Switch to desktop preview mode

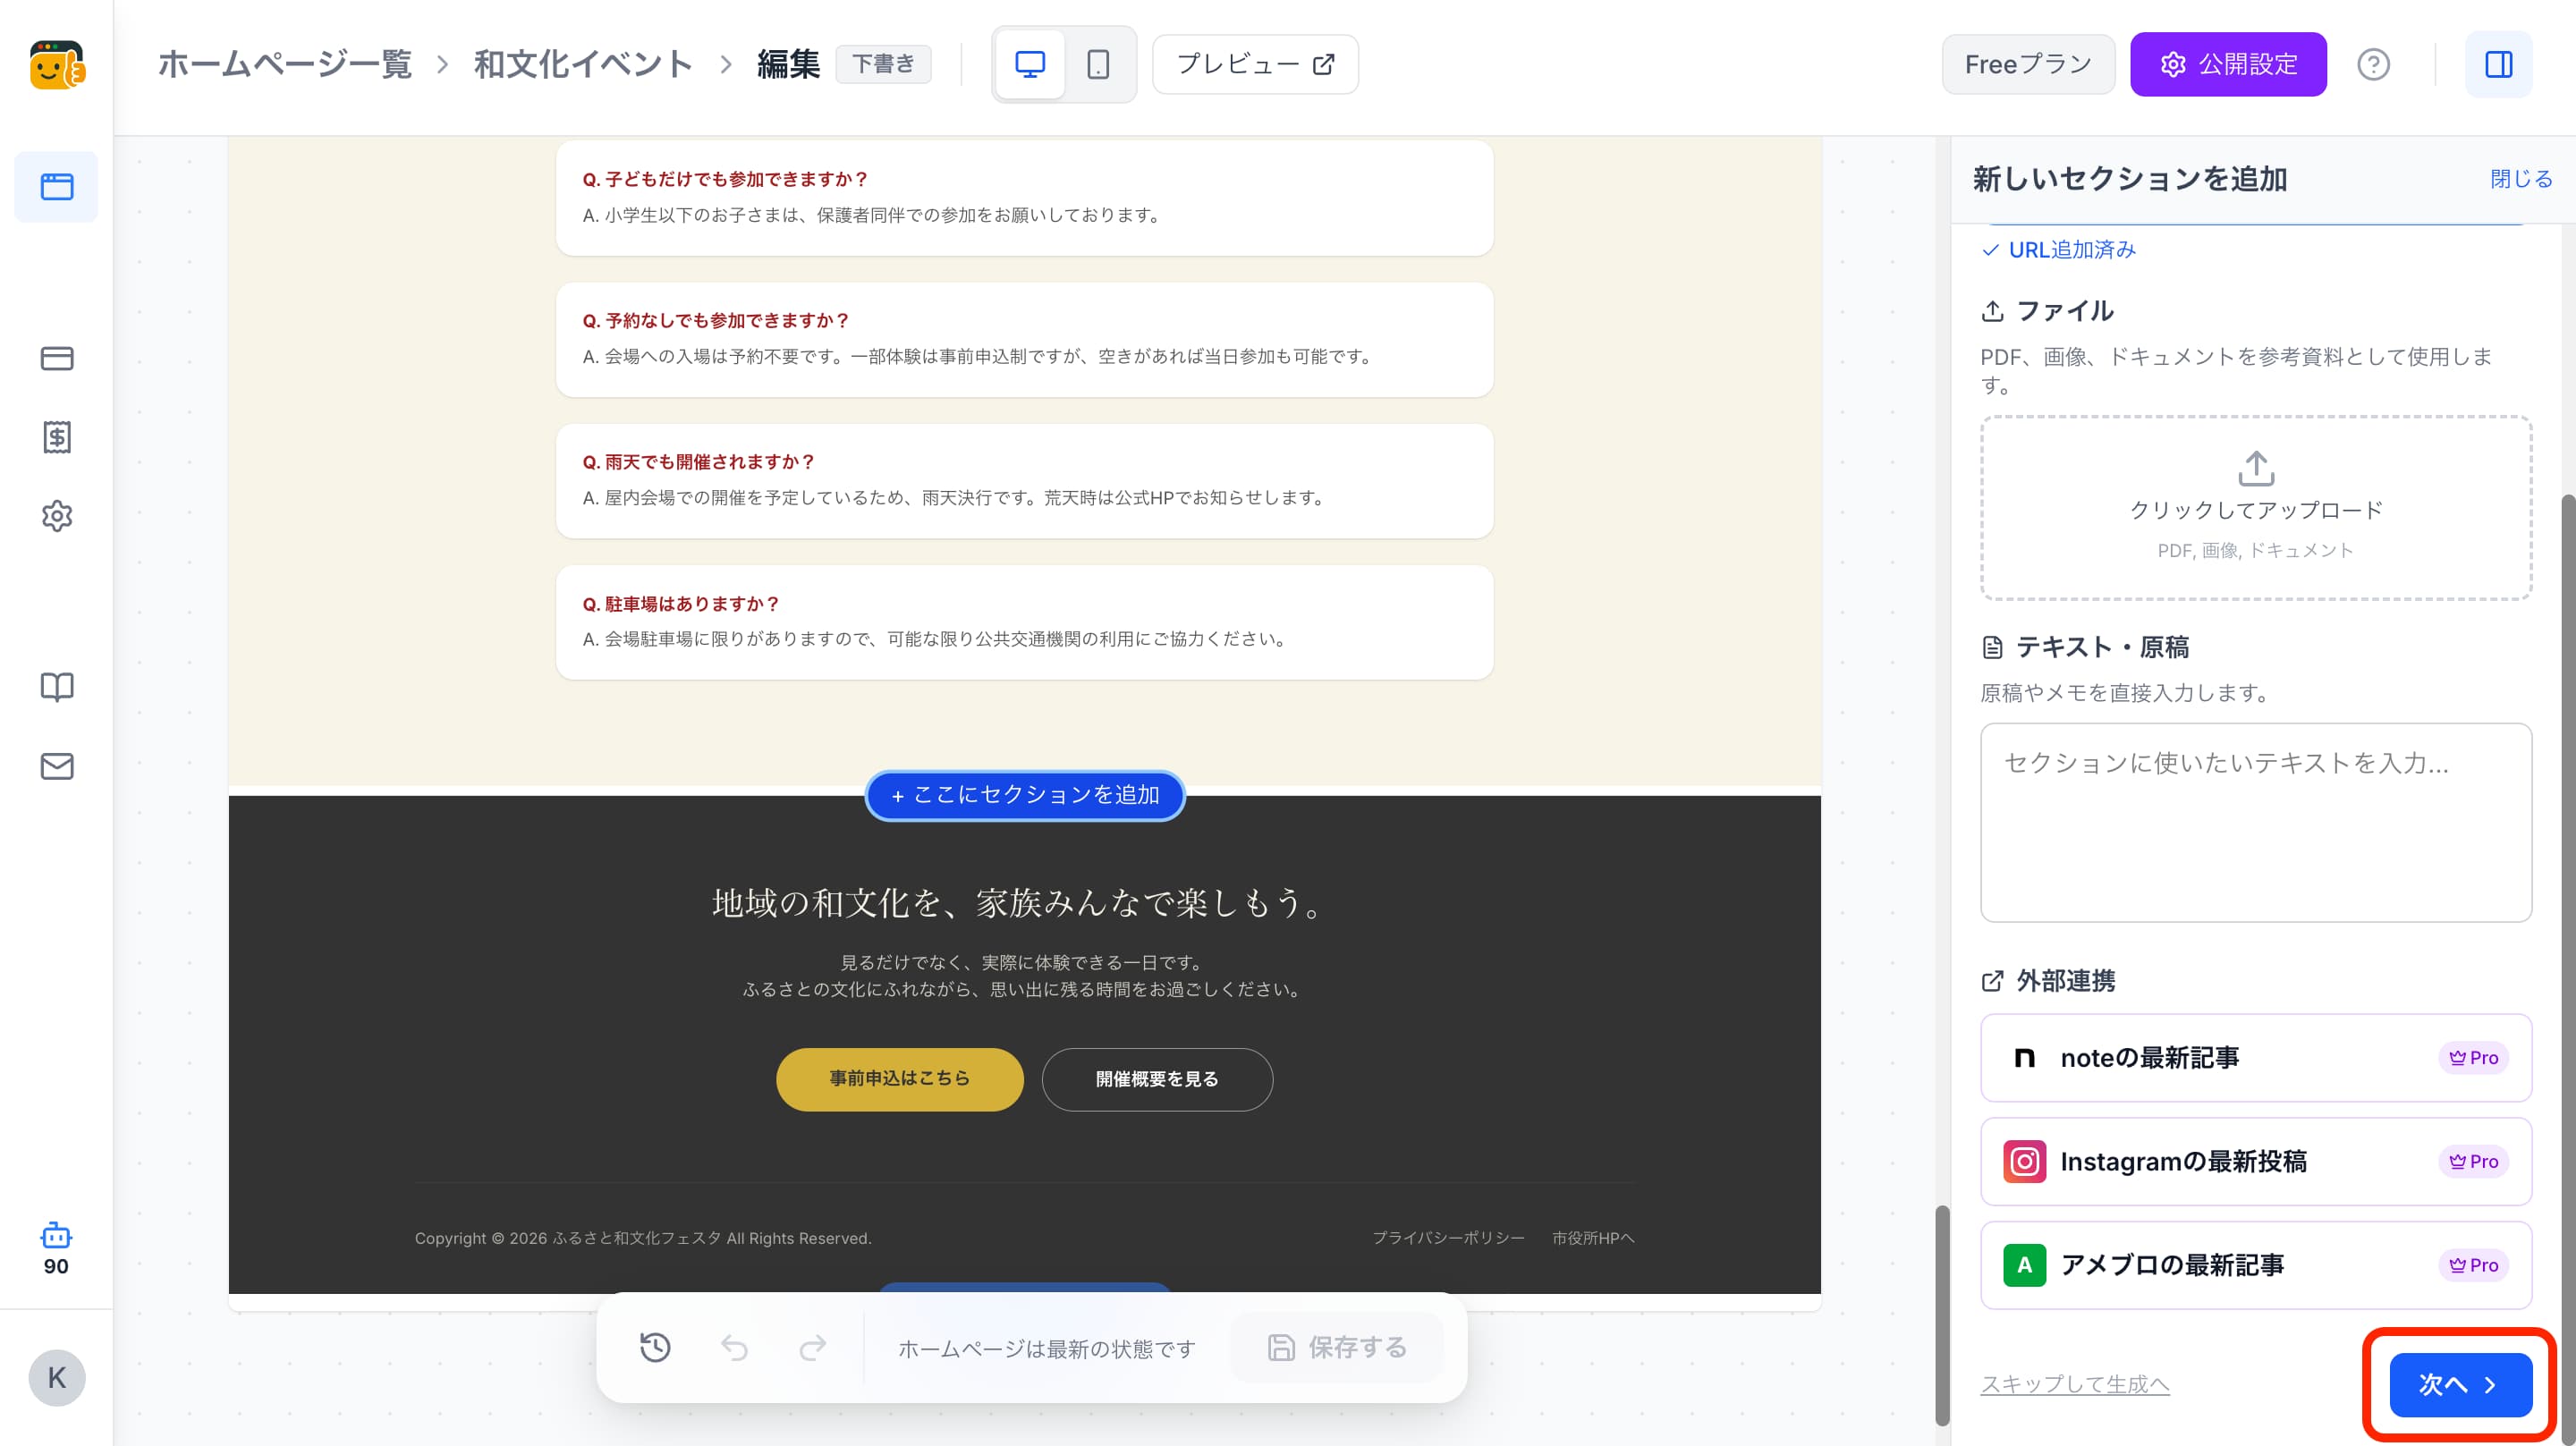coord(1030,65)
